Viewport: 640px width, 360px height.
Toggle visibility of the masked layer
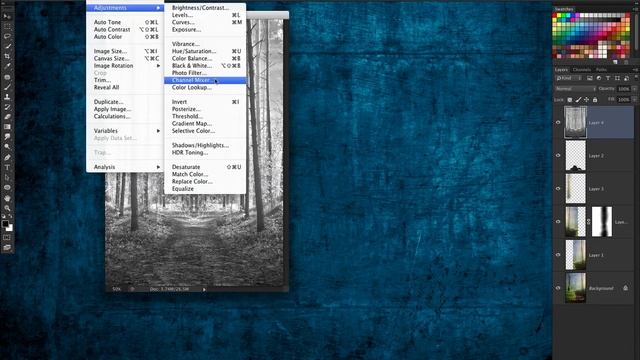click(x=558, y=222)
